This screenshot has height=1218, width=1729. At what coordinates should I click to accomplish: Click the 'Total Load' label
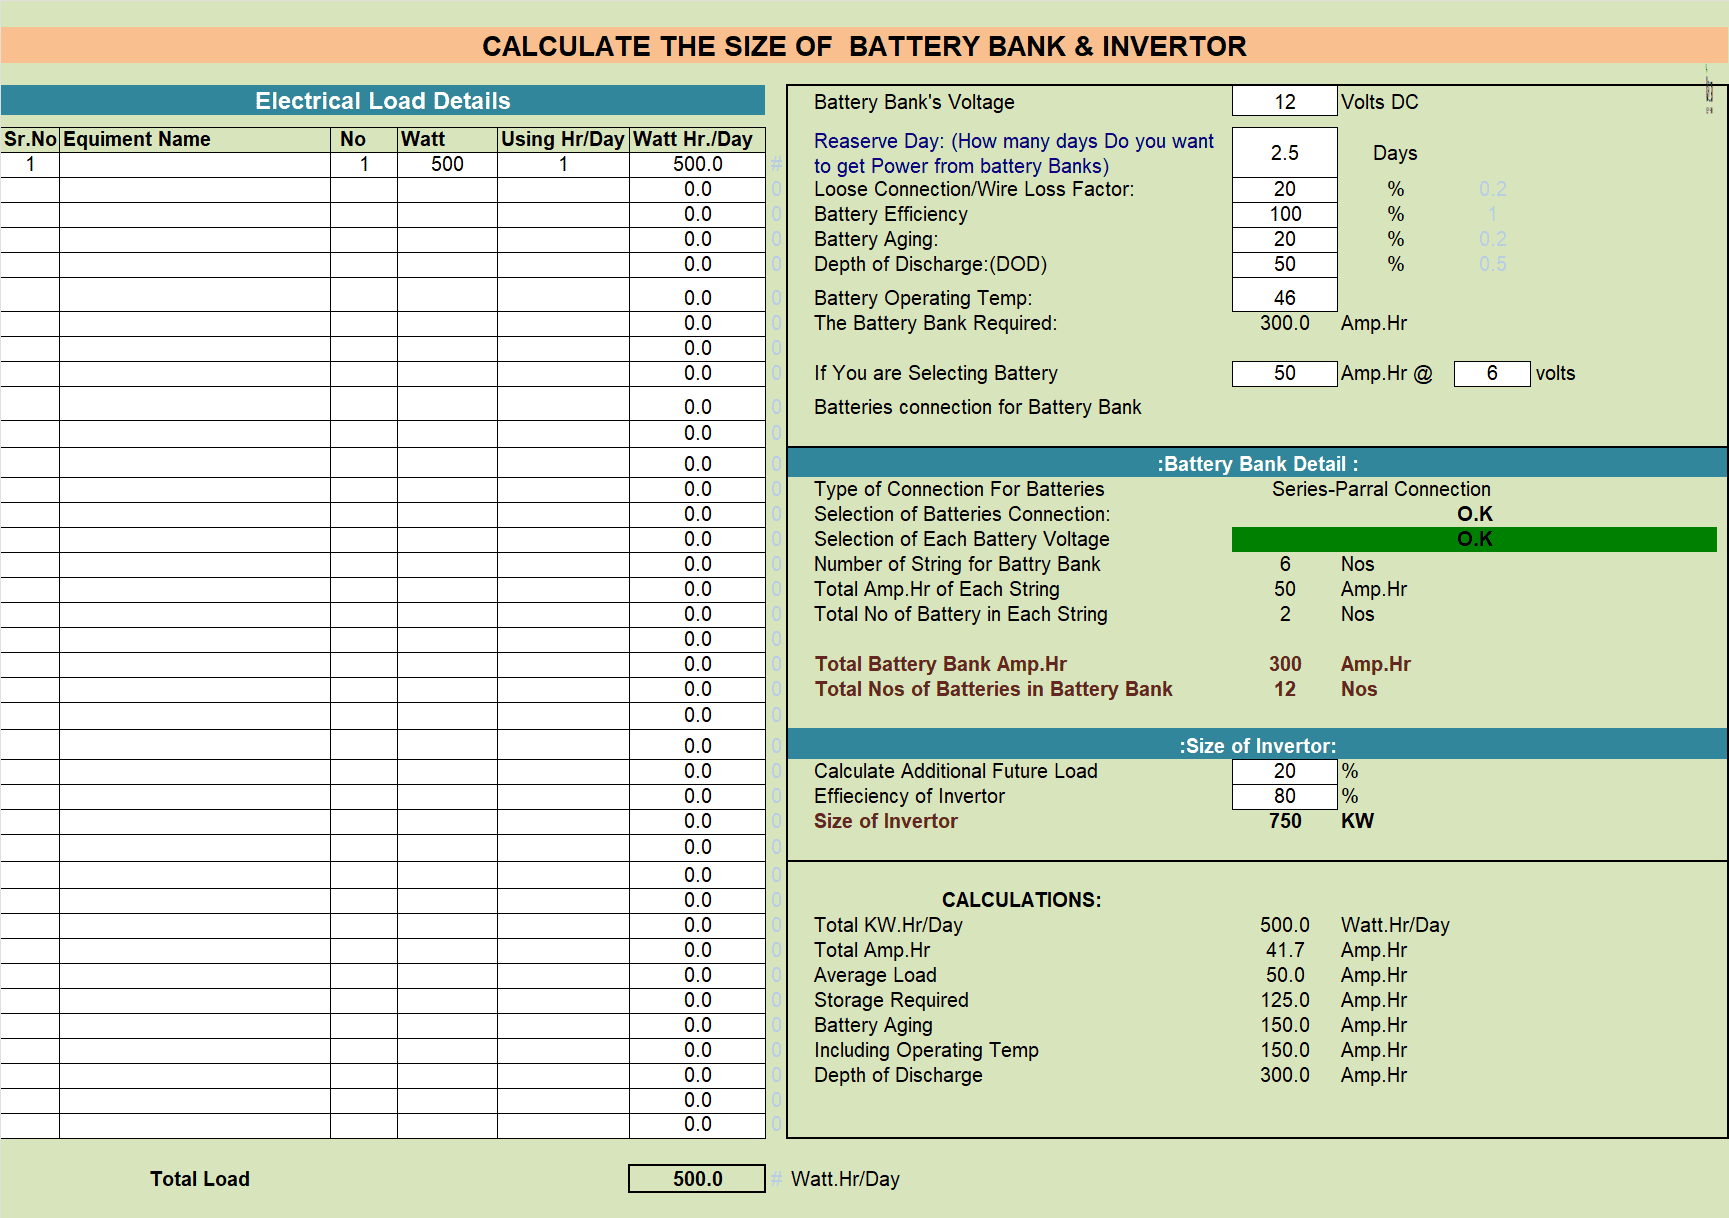click(200, 1179)
